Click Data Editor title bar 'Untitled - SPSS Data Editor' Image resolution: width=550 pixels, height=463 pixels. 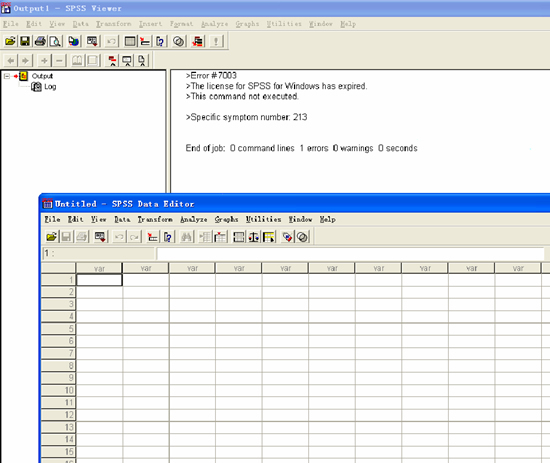[124, 204]
